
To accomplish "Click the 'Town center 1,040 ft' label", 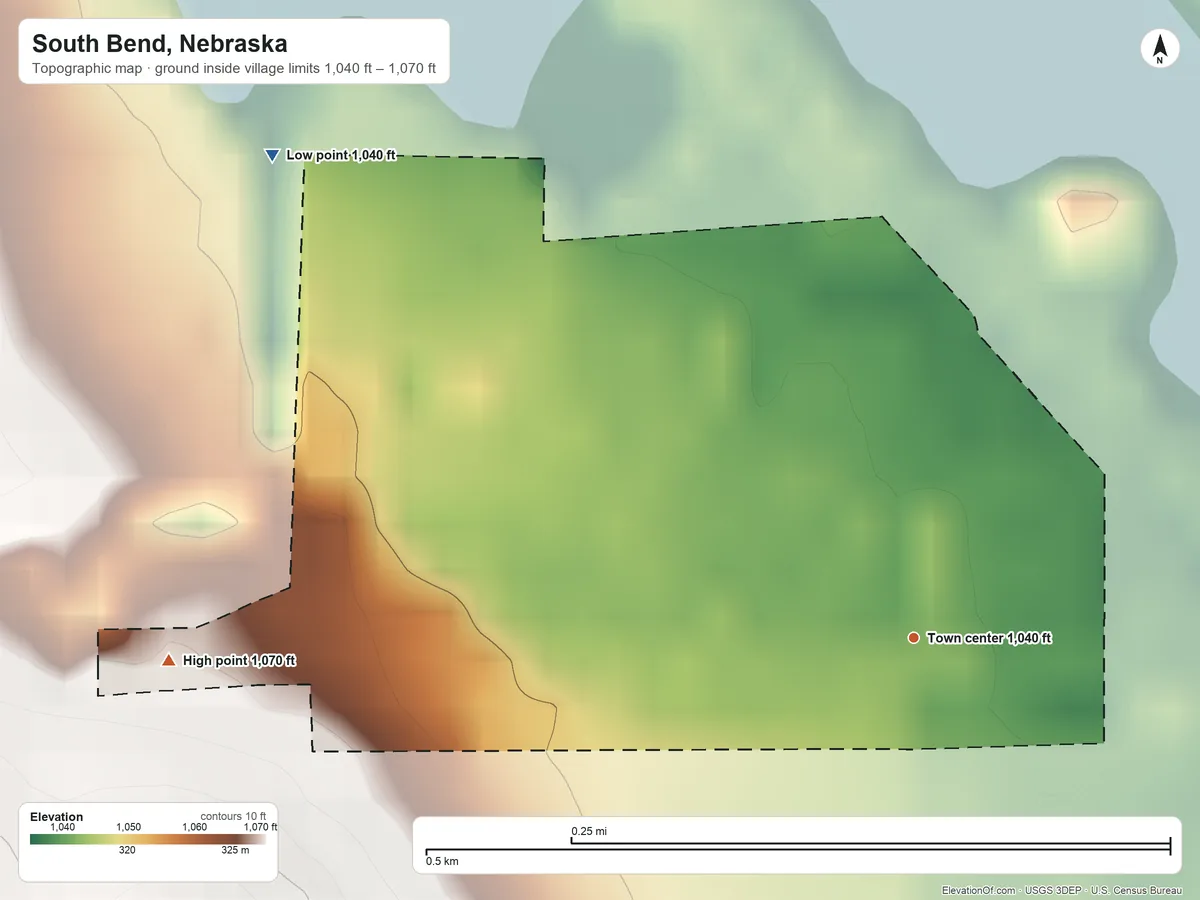I will (989, 638).
